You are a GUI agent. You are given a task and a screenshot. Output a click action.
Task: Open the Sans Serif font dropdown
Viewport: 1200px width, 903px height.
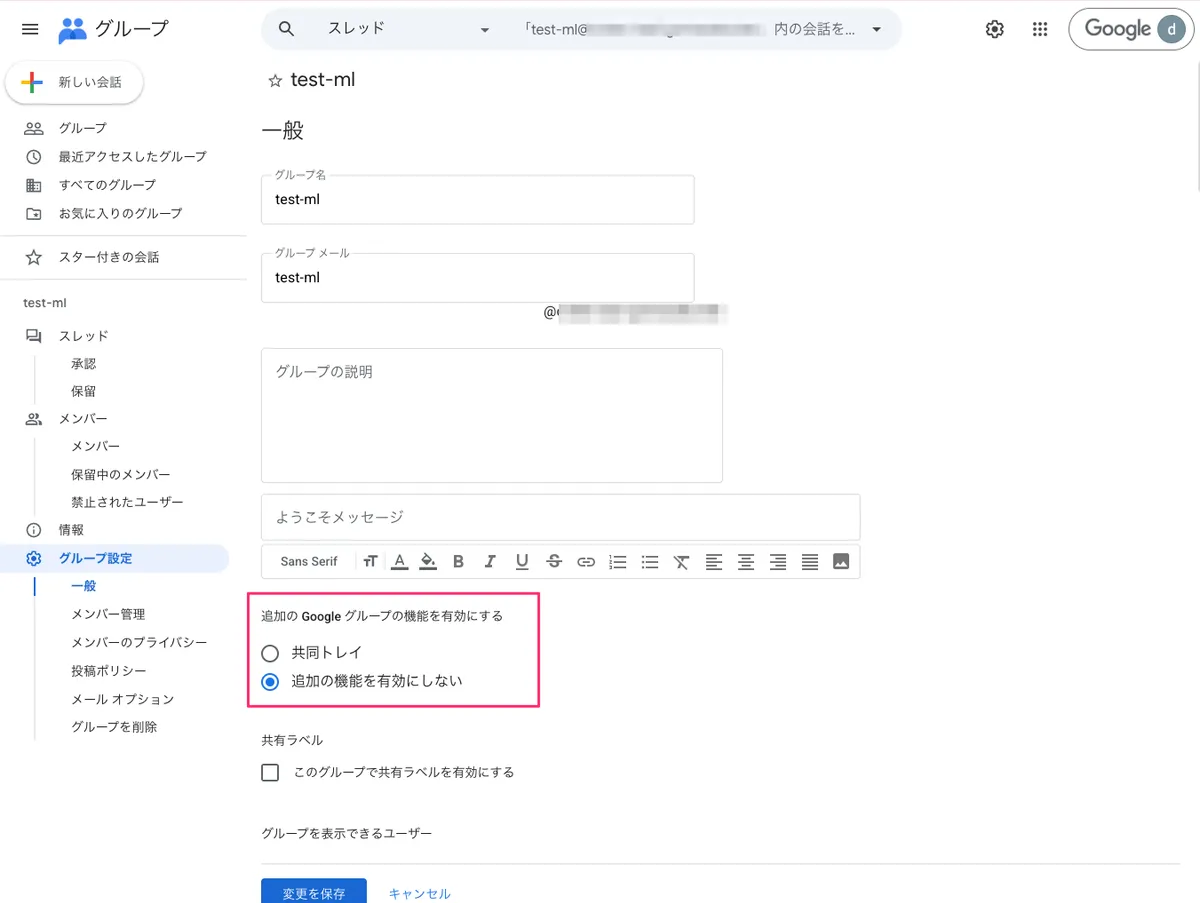point(309,562)
